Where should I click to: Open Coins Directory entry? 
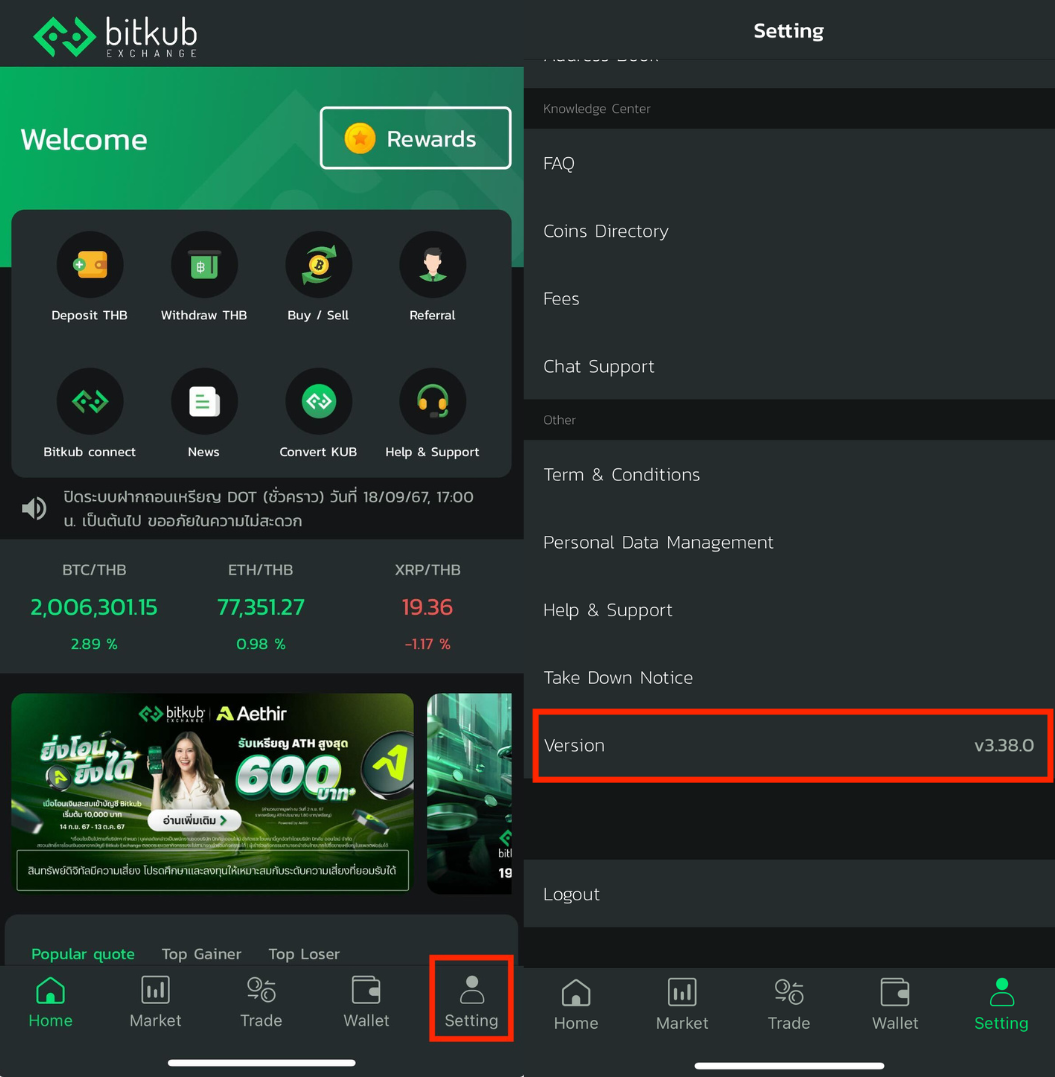tap(789, 231)
